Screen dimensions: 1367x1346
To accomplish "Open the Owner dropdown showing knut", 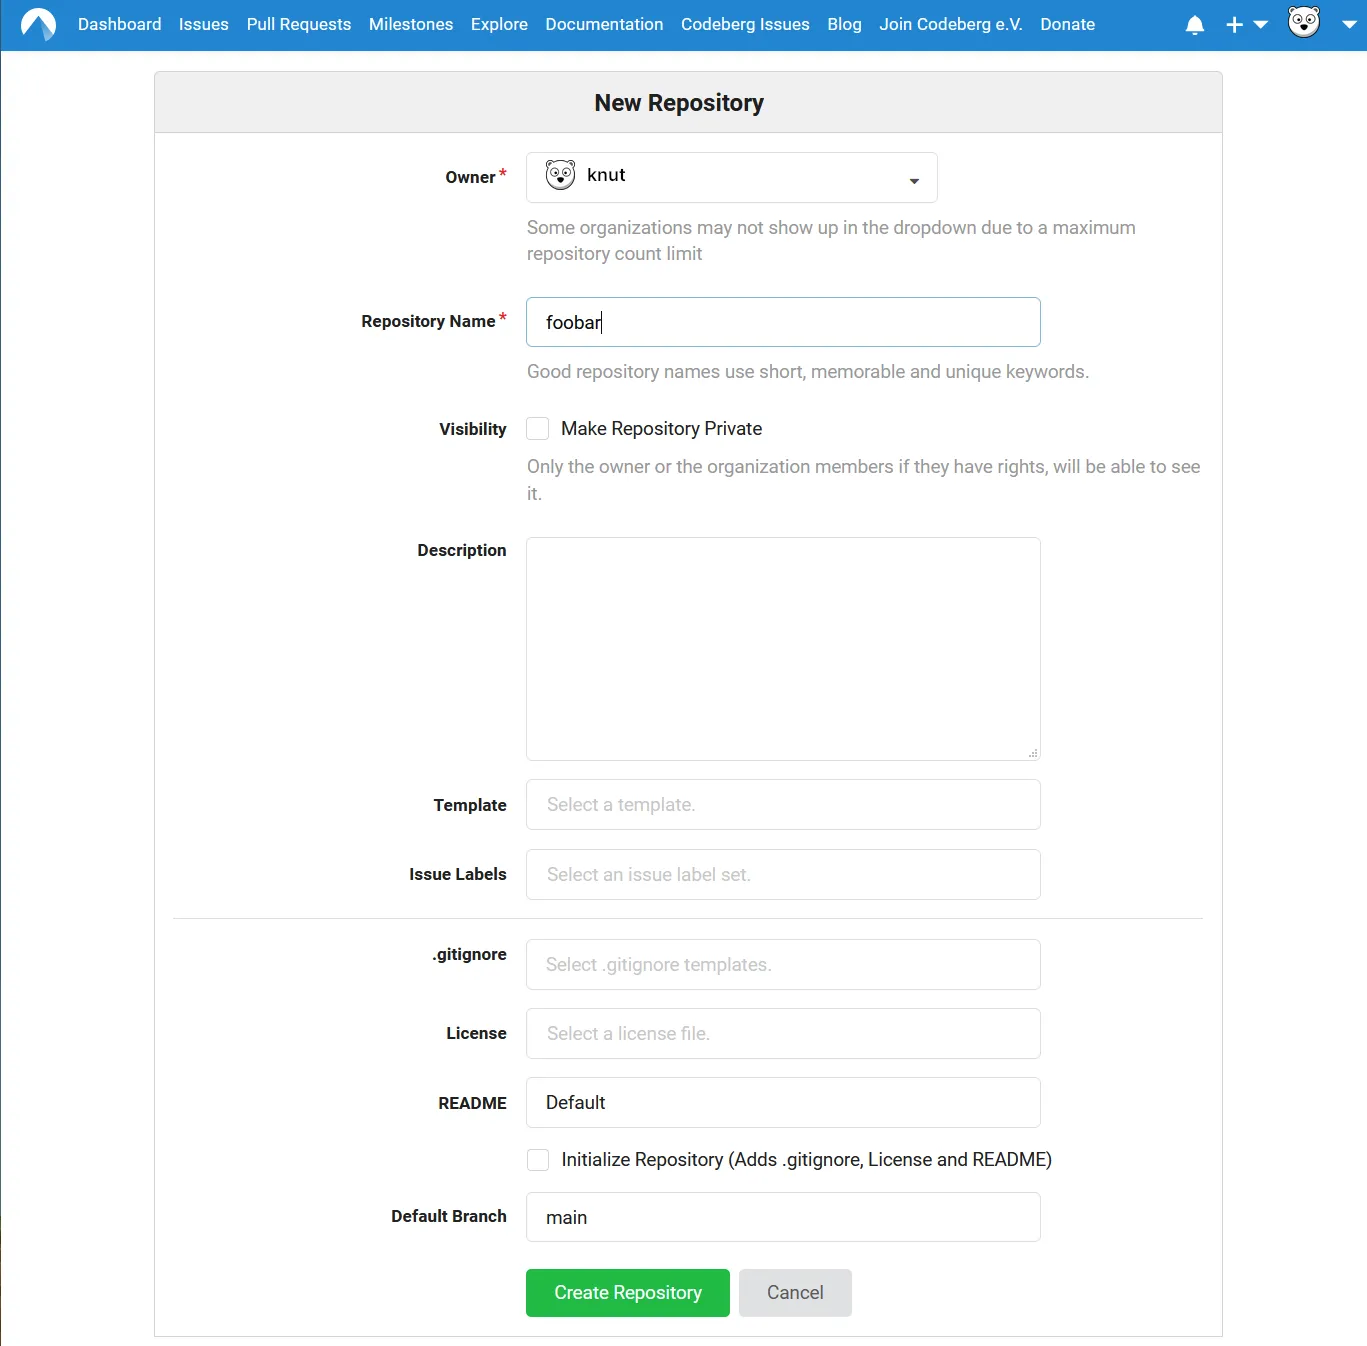I will pos(731,177).
